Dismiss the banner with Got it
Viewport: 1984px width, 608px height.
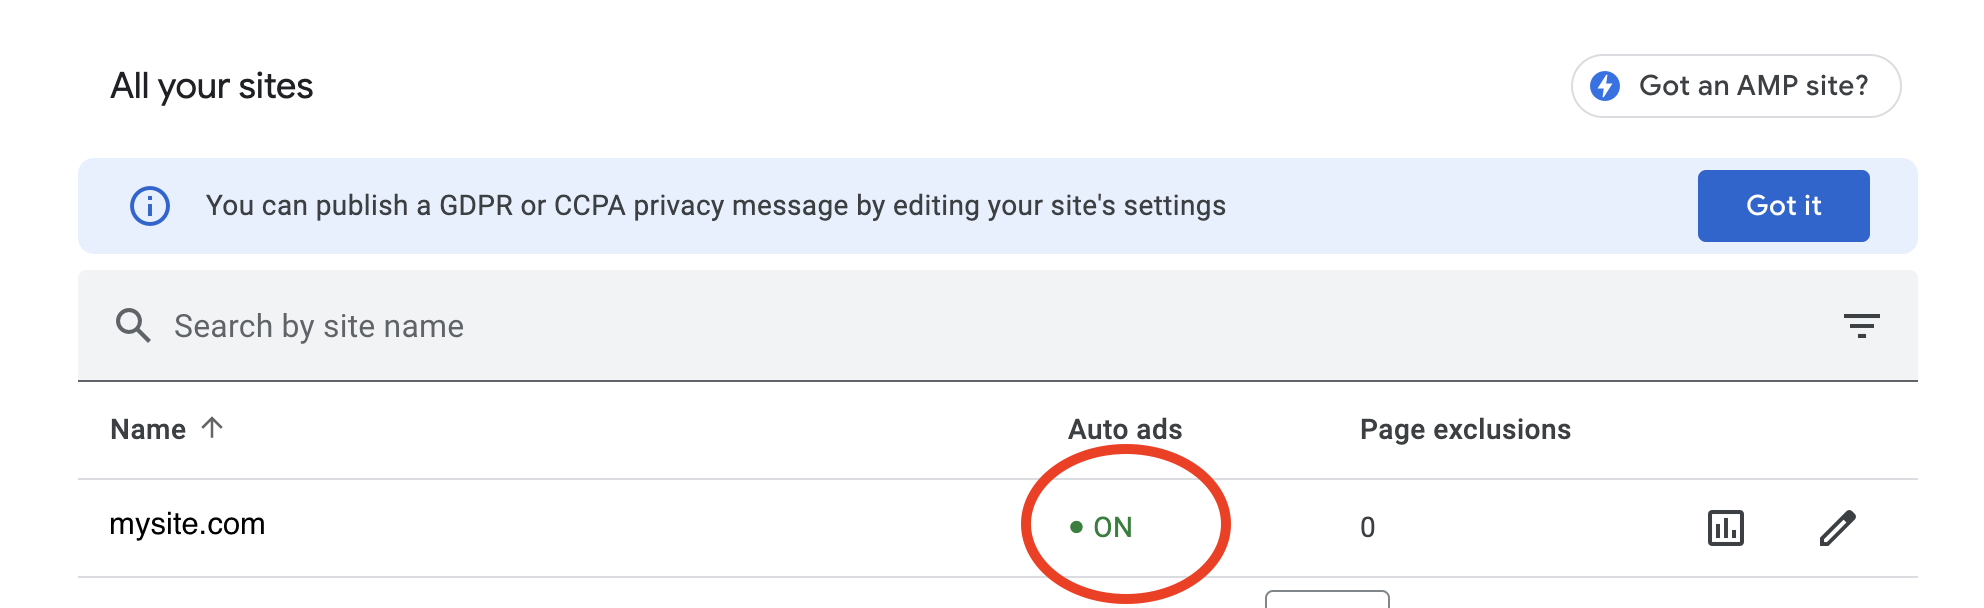coord(1783,206)
